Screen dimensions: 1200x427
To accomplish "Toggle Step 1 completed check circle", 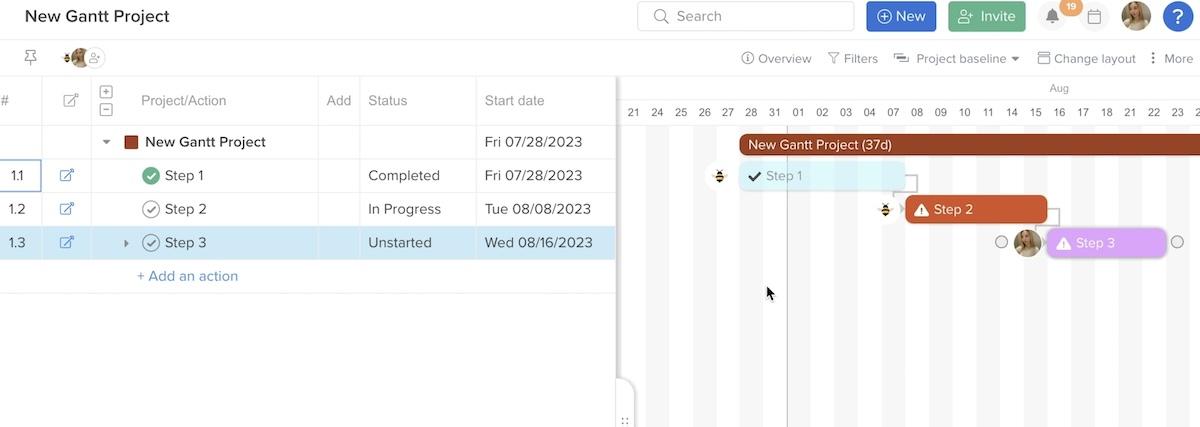I will [x=151, y=176].
